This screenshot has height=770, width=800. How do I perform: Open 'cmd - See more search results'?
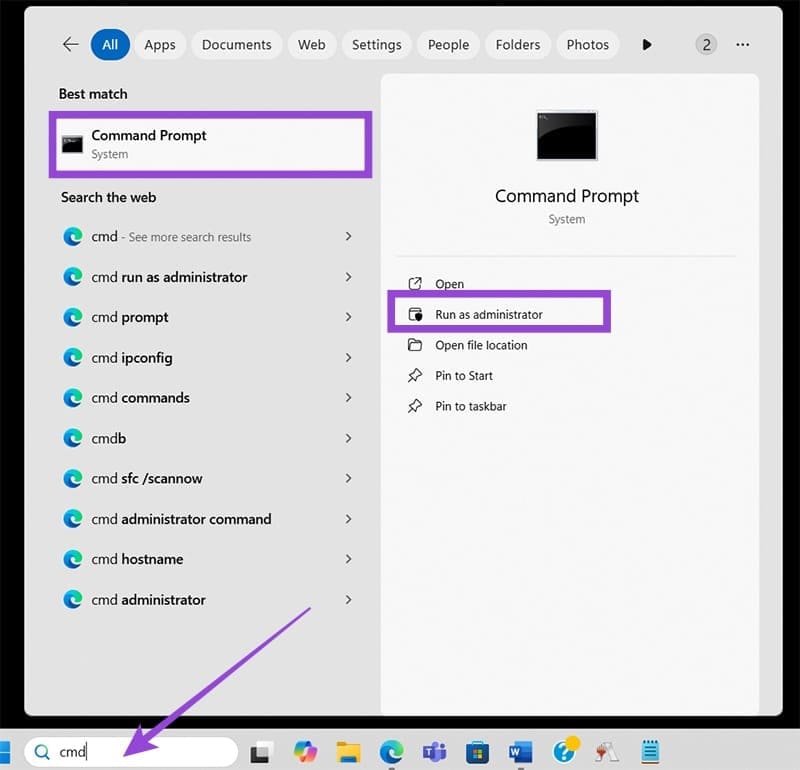171,237
